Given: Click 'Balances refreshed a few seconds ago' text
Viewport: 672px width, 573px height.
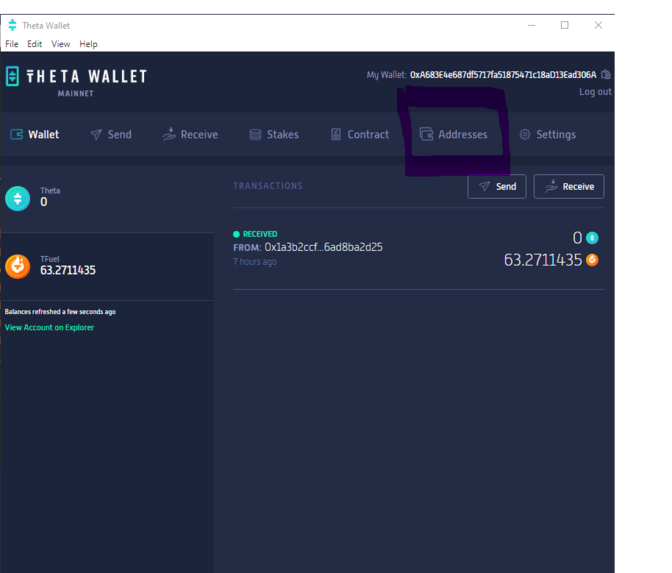Looking at the screenshot, I should tap(60, 312).
